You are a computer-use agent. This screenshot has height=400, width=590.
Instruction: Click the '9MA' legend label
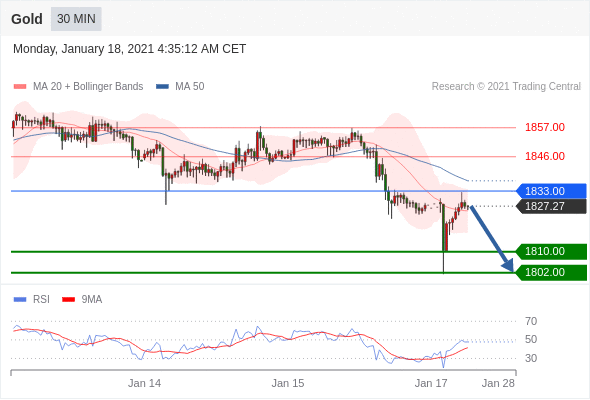pyautogui.click(x=92, y=300)
